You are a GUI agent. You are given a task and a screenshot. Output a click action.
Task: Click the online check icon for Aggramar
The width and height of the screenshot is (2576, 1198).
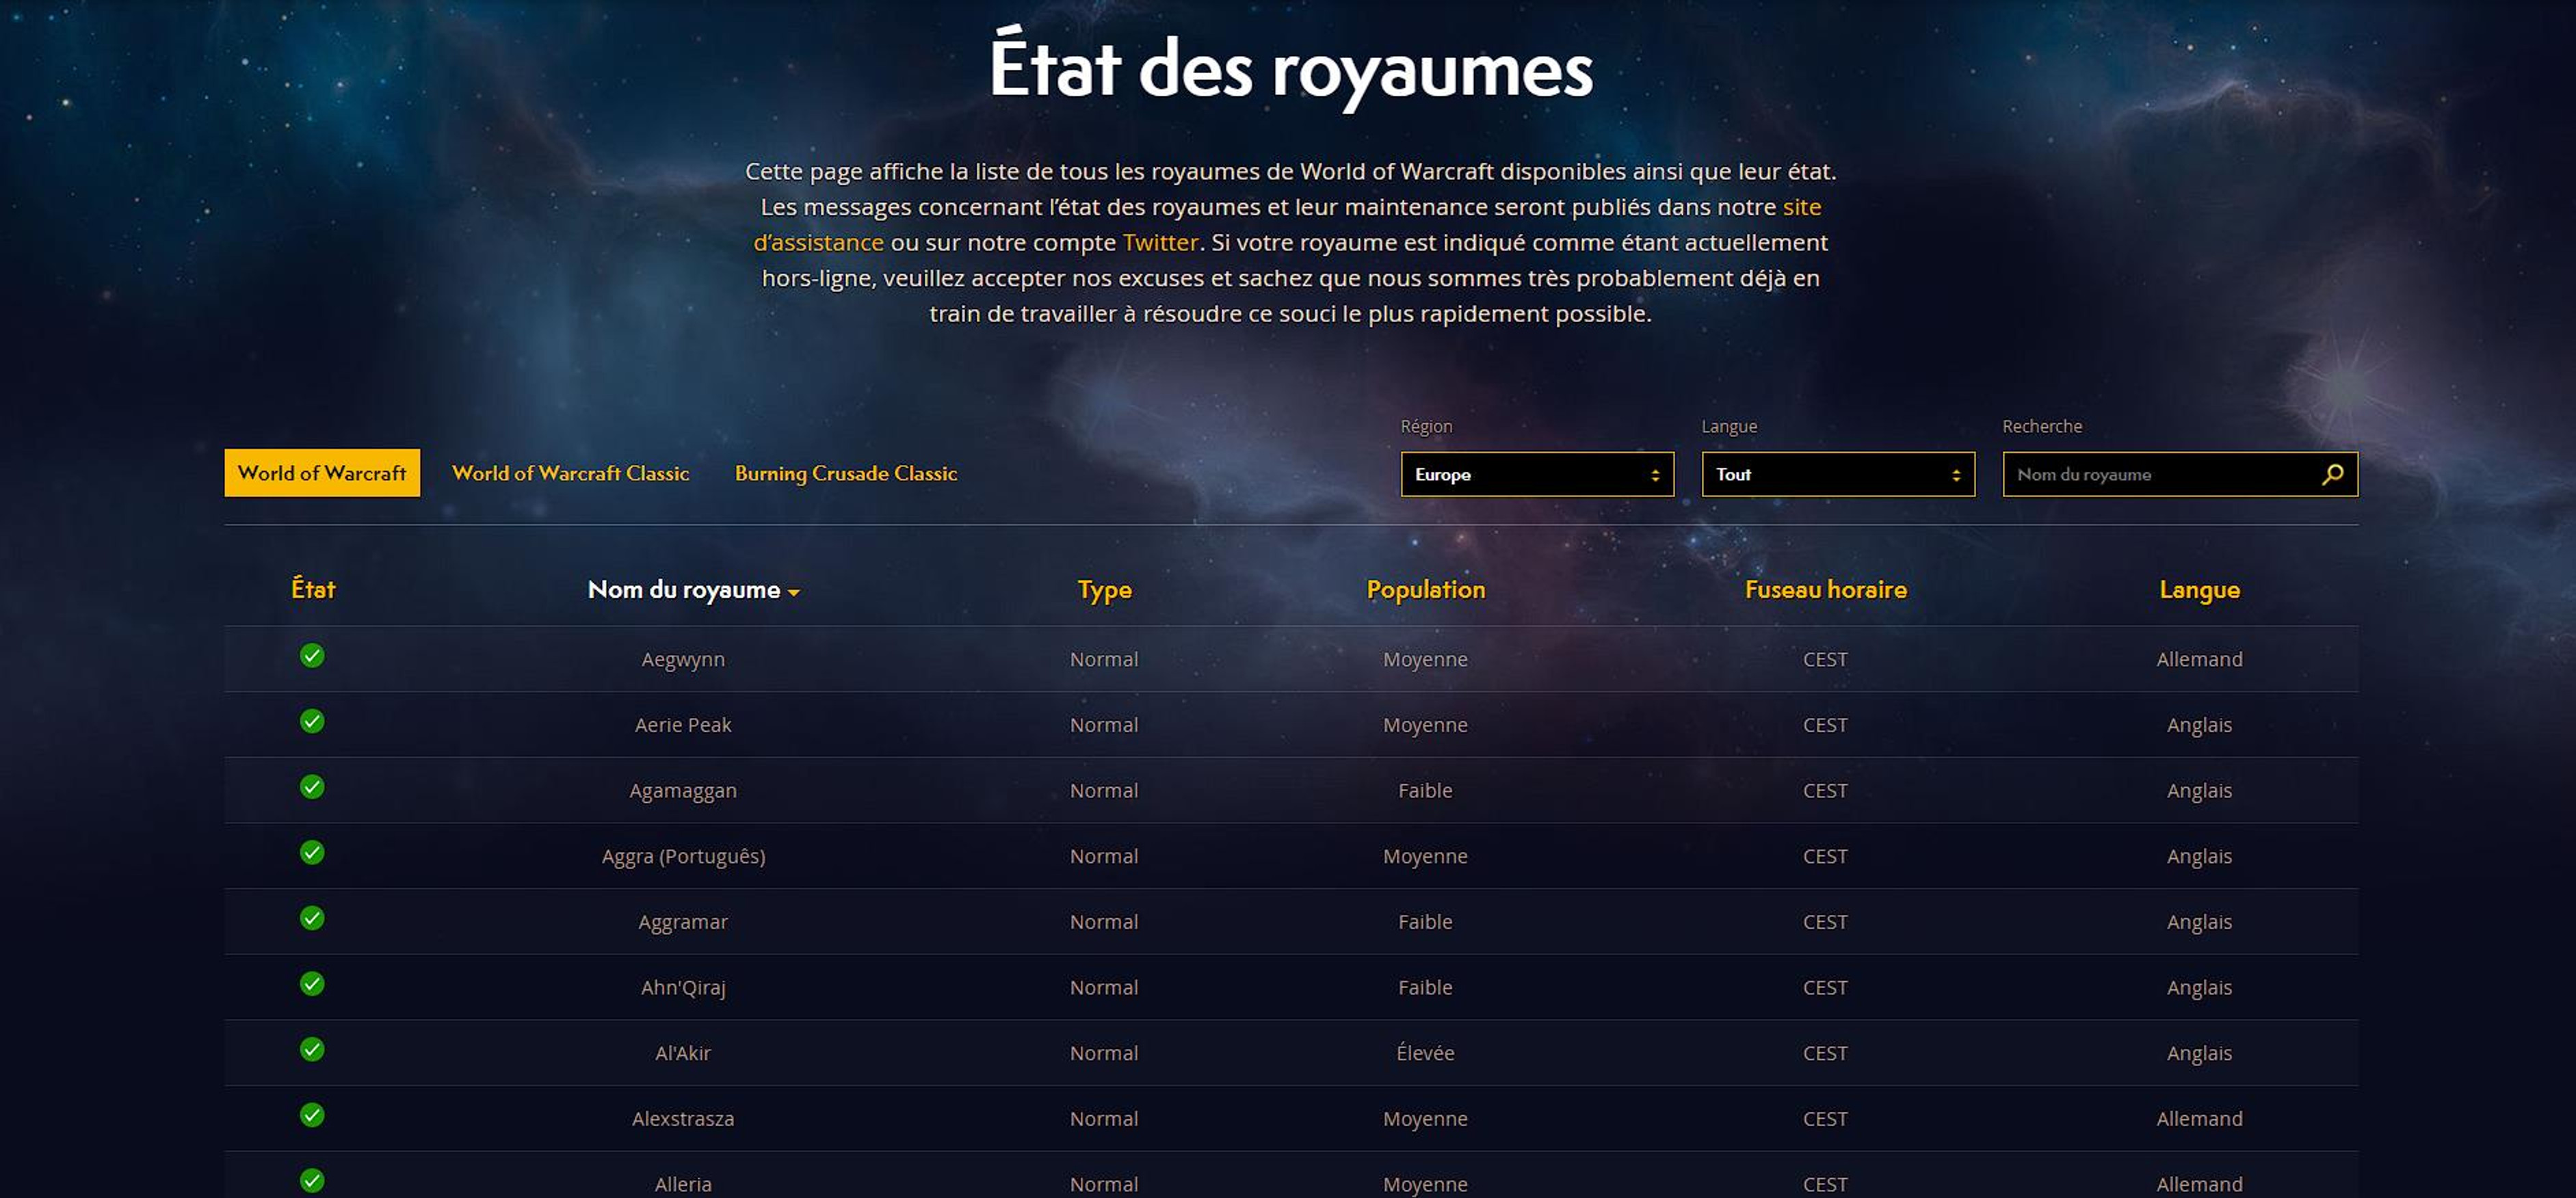(x=312, y=918)
